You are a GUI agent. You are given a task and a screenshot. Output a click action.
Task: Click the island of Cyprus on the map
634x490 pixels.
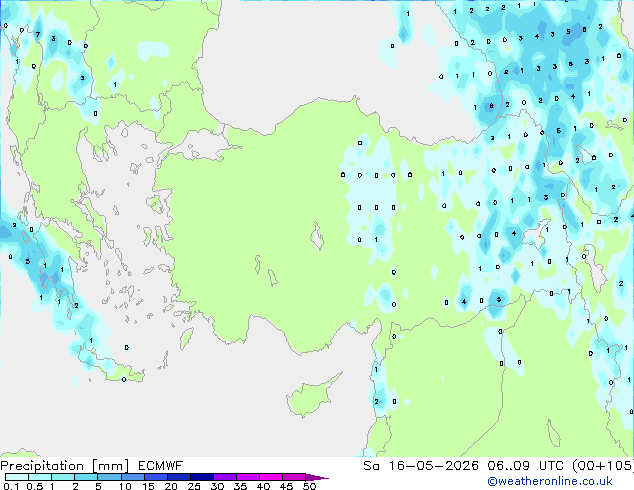[311, 396]
